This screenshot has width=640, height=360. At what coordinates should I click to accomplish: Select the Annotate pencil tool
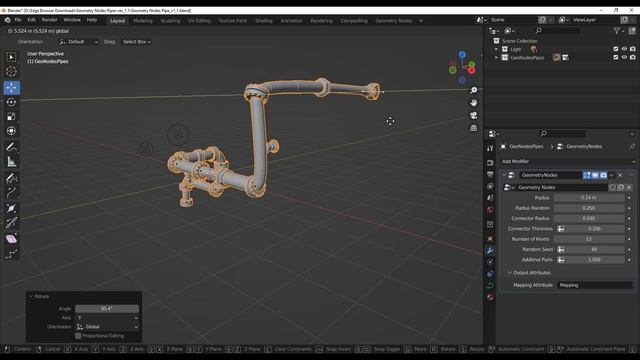click(x=11, y=147)
